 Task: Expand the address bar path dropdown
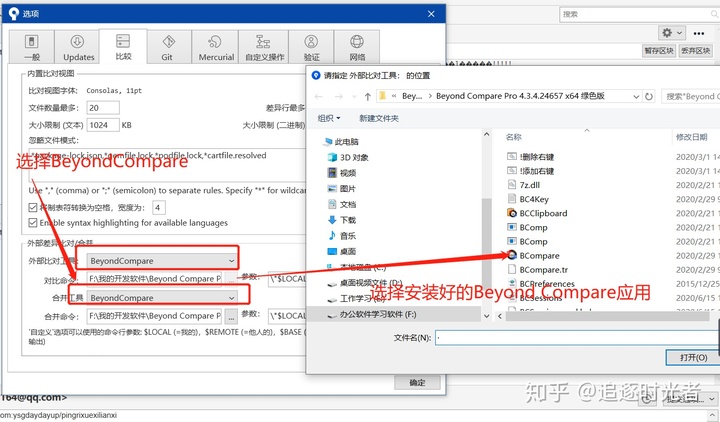click(636, 96)
